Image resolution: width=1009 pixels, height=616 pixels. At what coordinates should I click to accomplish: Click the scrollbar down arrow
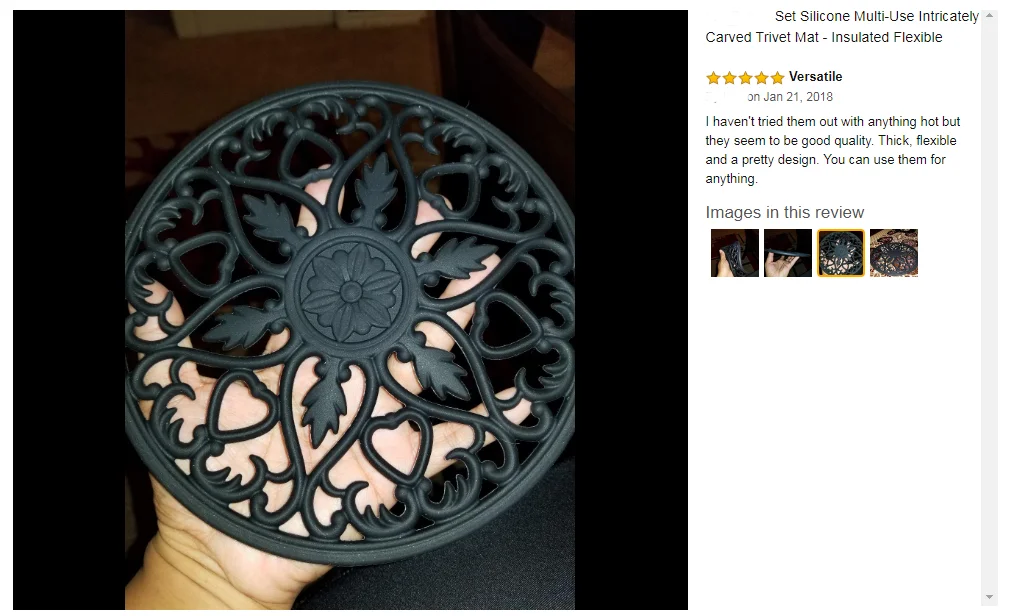click(x=989, y=597)
